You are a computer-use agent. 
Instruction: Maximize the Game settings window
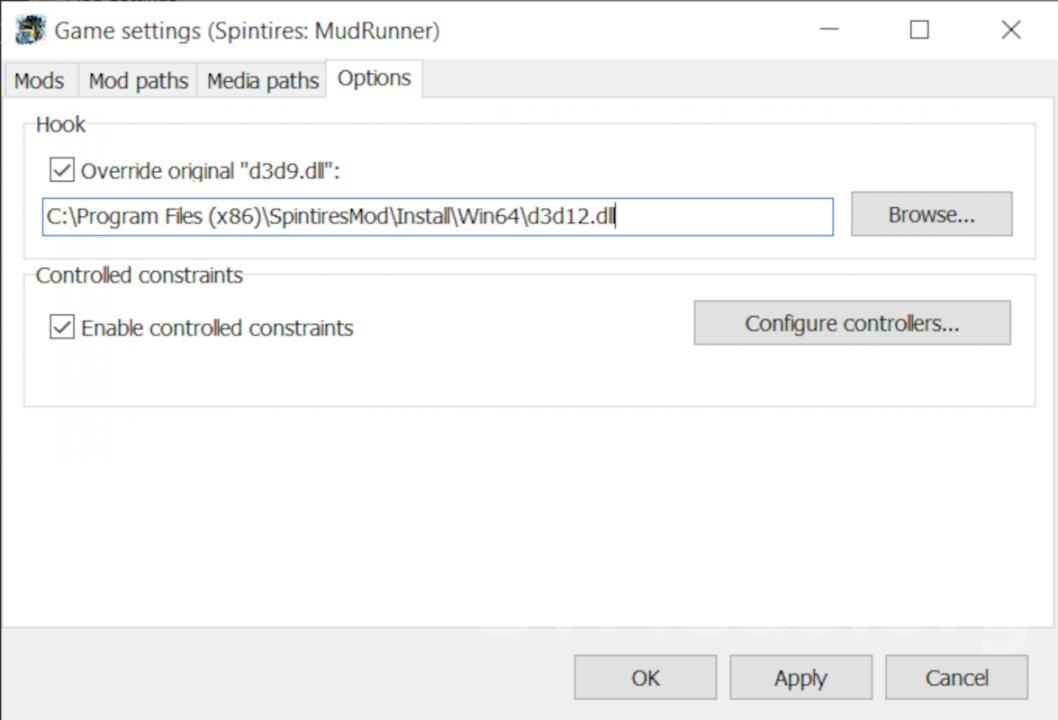pos(919,30)
